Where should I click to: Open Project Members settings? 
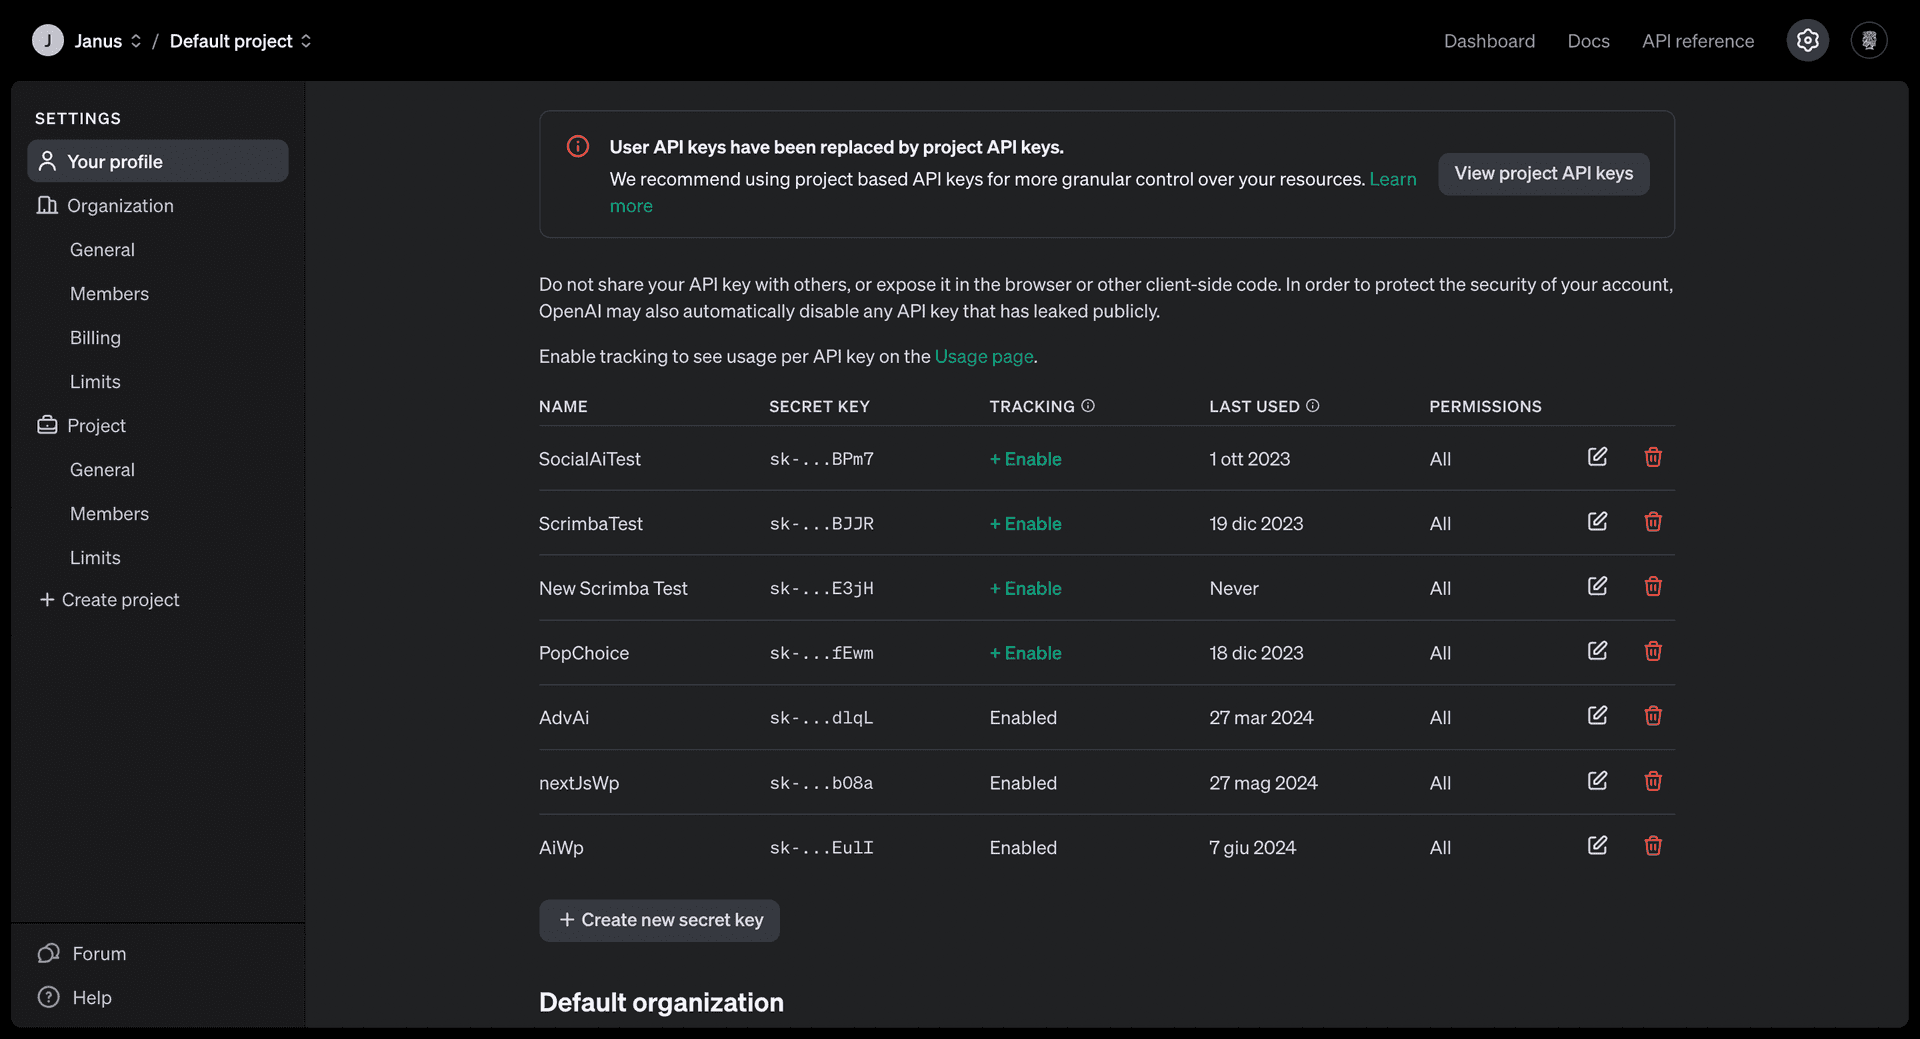point(109,514)
